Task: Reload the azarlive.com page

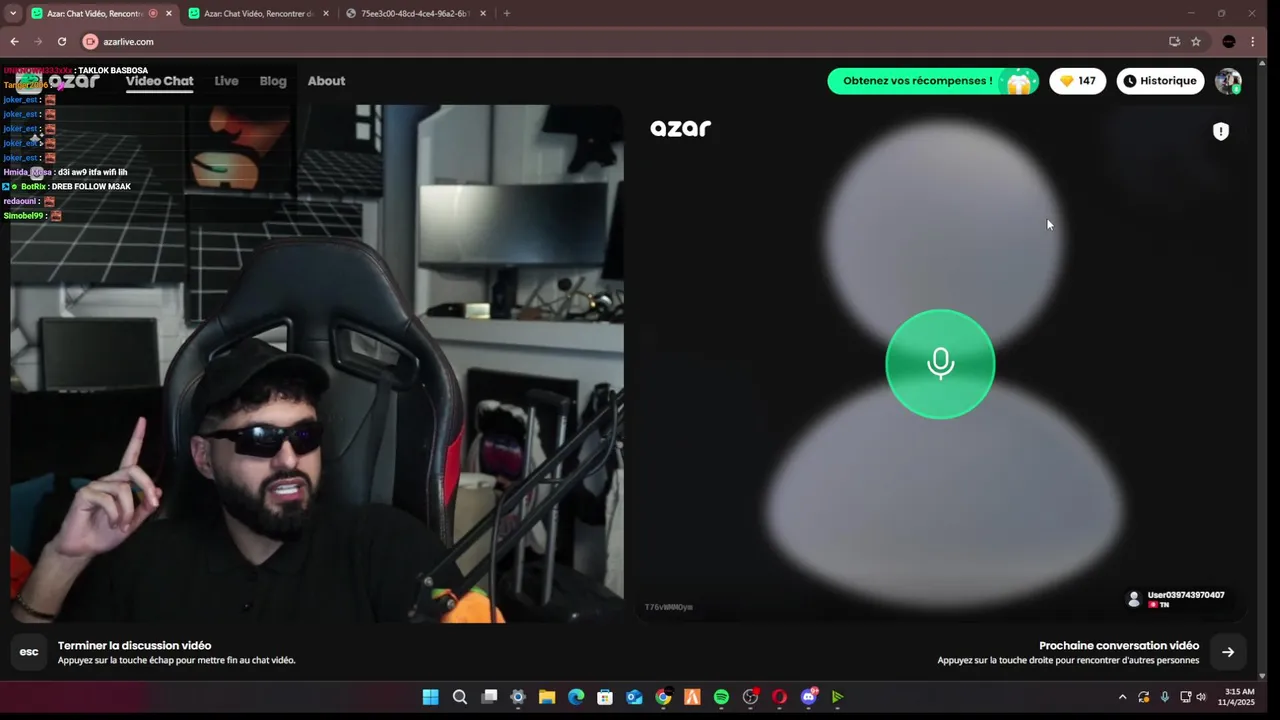Action: pos(62,42)
